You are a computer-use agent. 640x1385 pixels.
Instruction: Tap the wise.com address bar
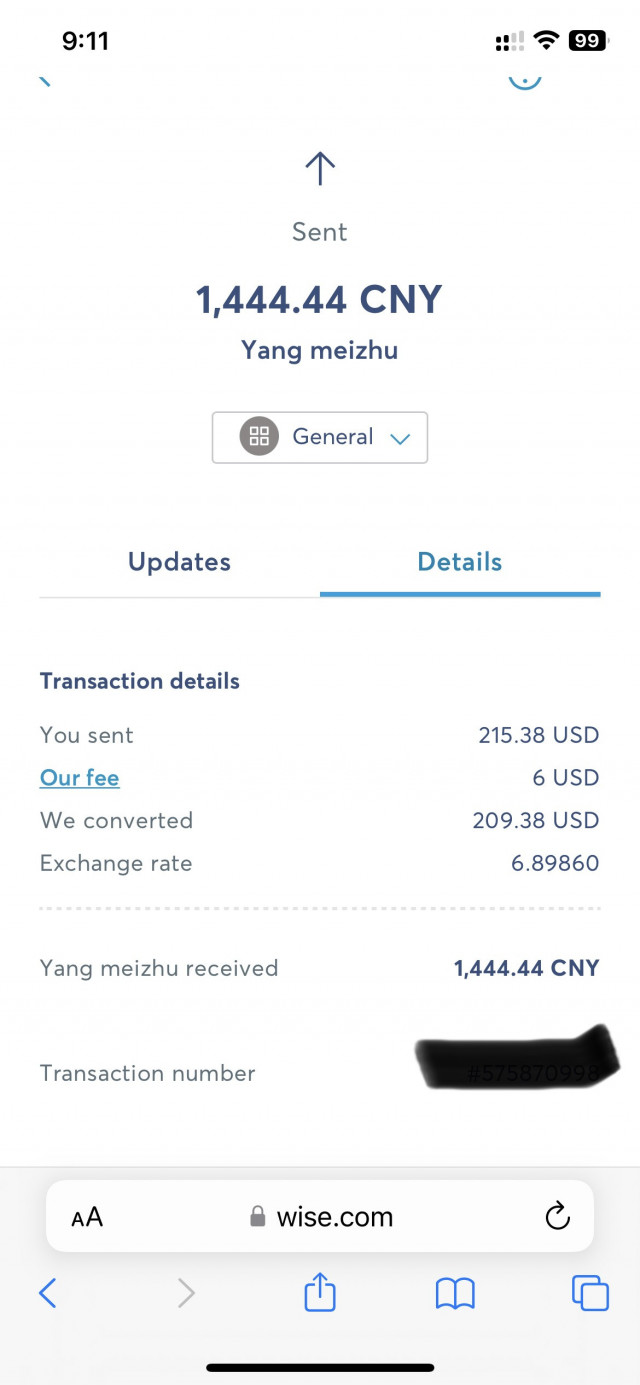(320, 1217)
